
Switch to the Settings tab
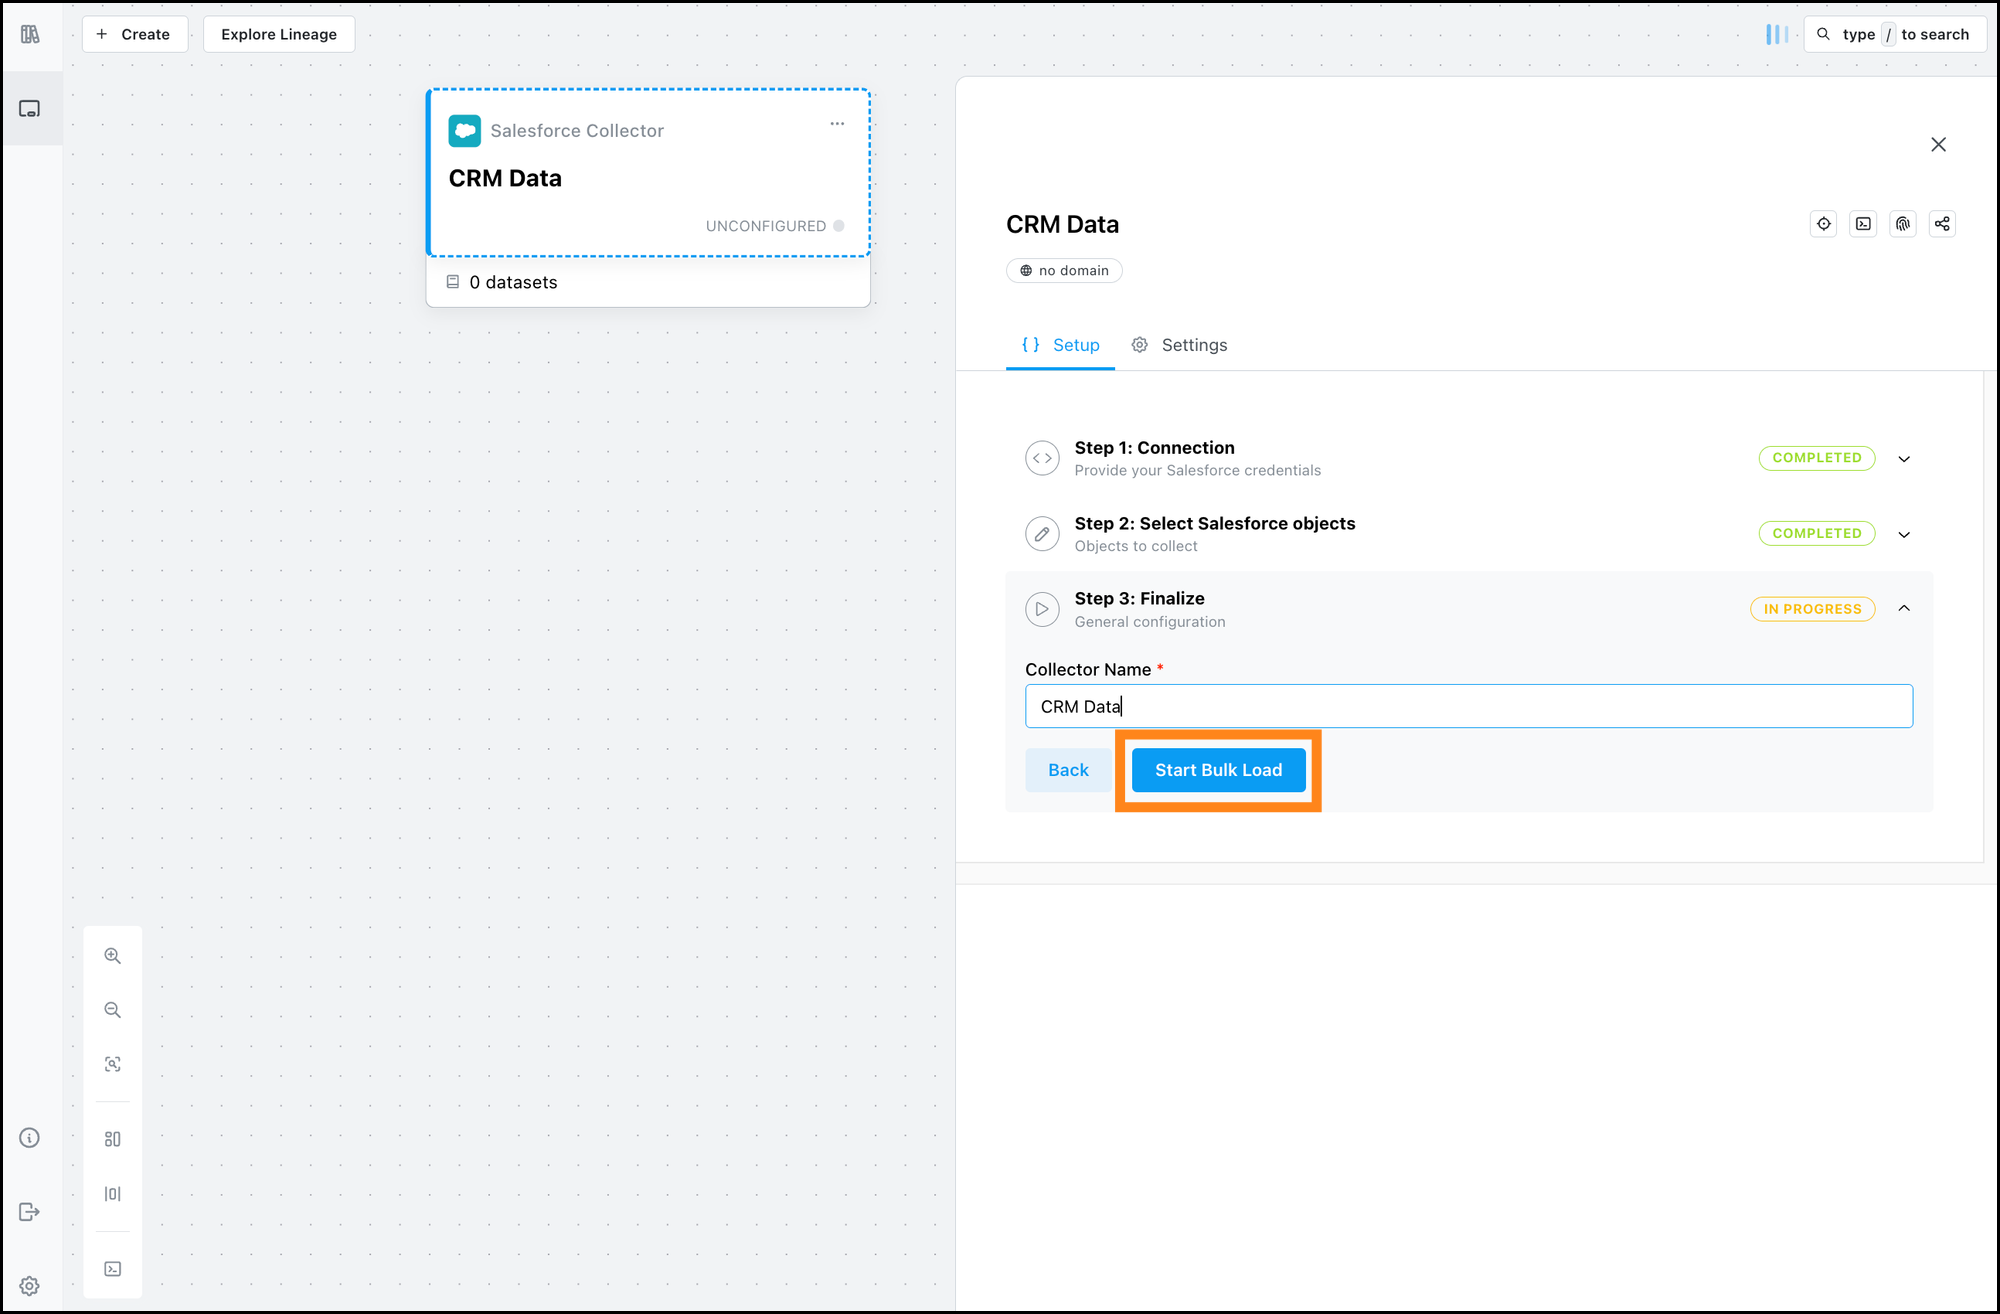[x=1180, y=345]
